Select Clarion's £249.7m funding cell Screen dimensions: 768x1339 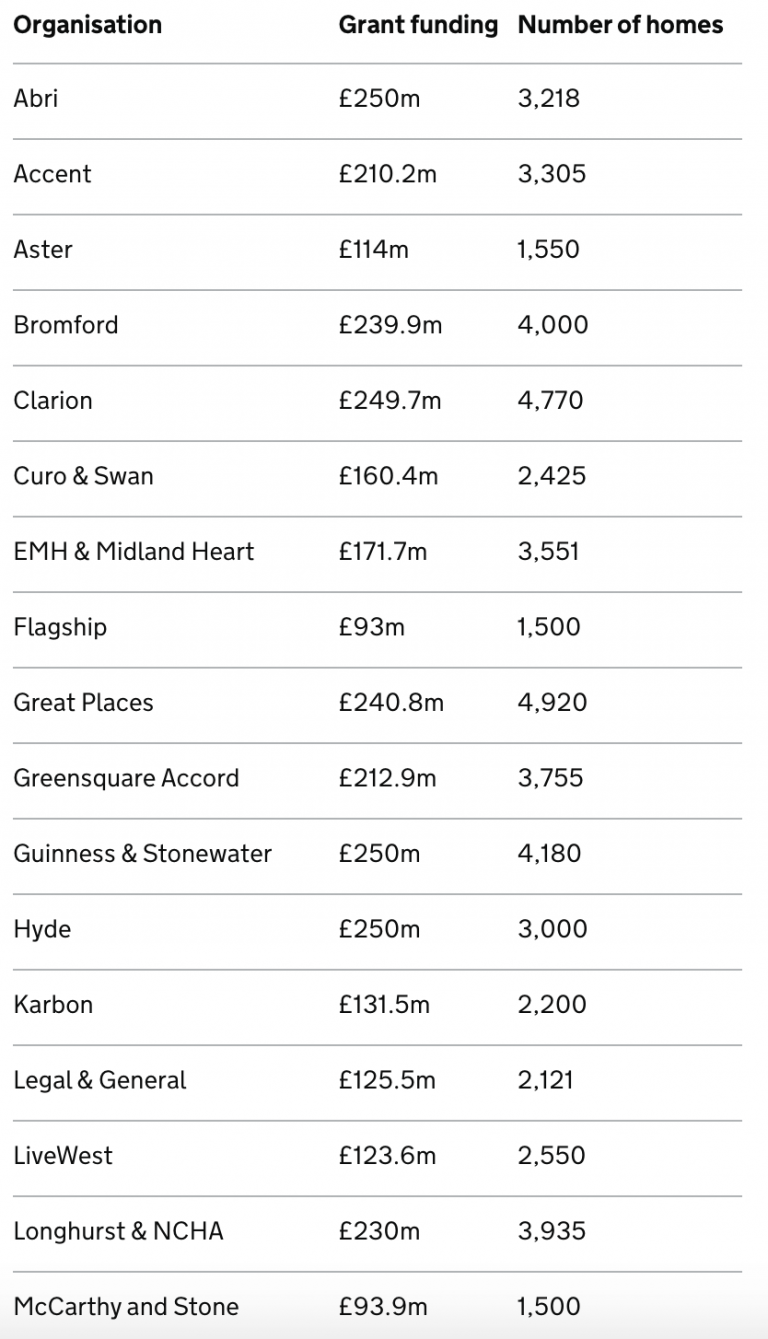389,400
